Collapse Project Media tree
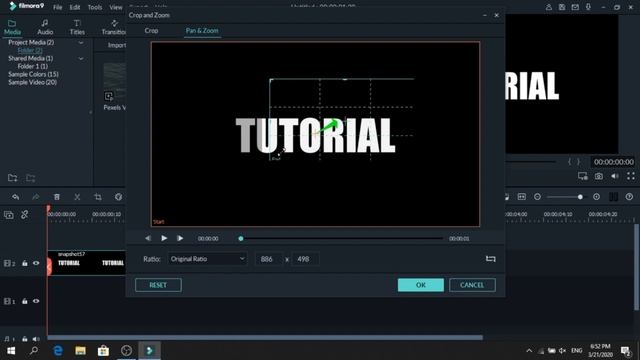This screenshot has height=360, width=640. click(81, 42)
